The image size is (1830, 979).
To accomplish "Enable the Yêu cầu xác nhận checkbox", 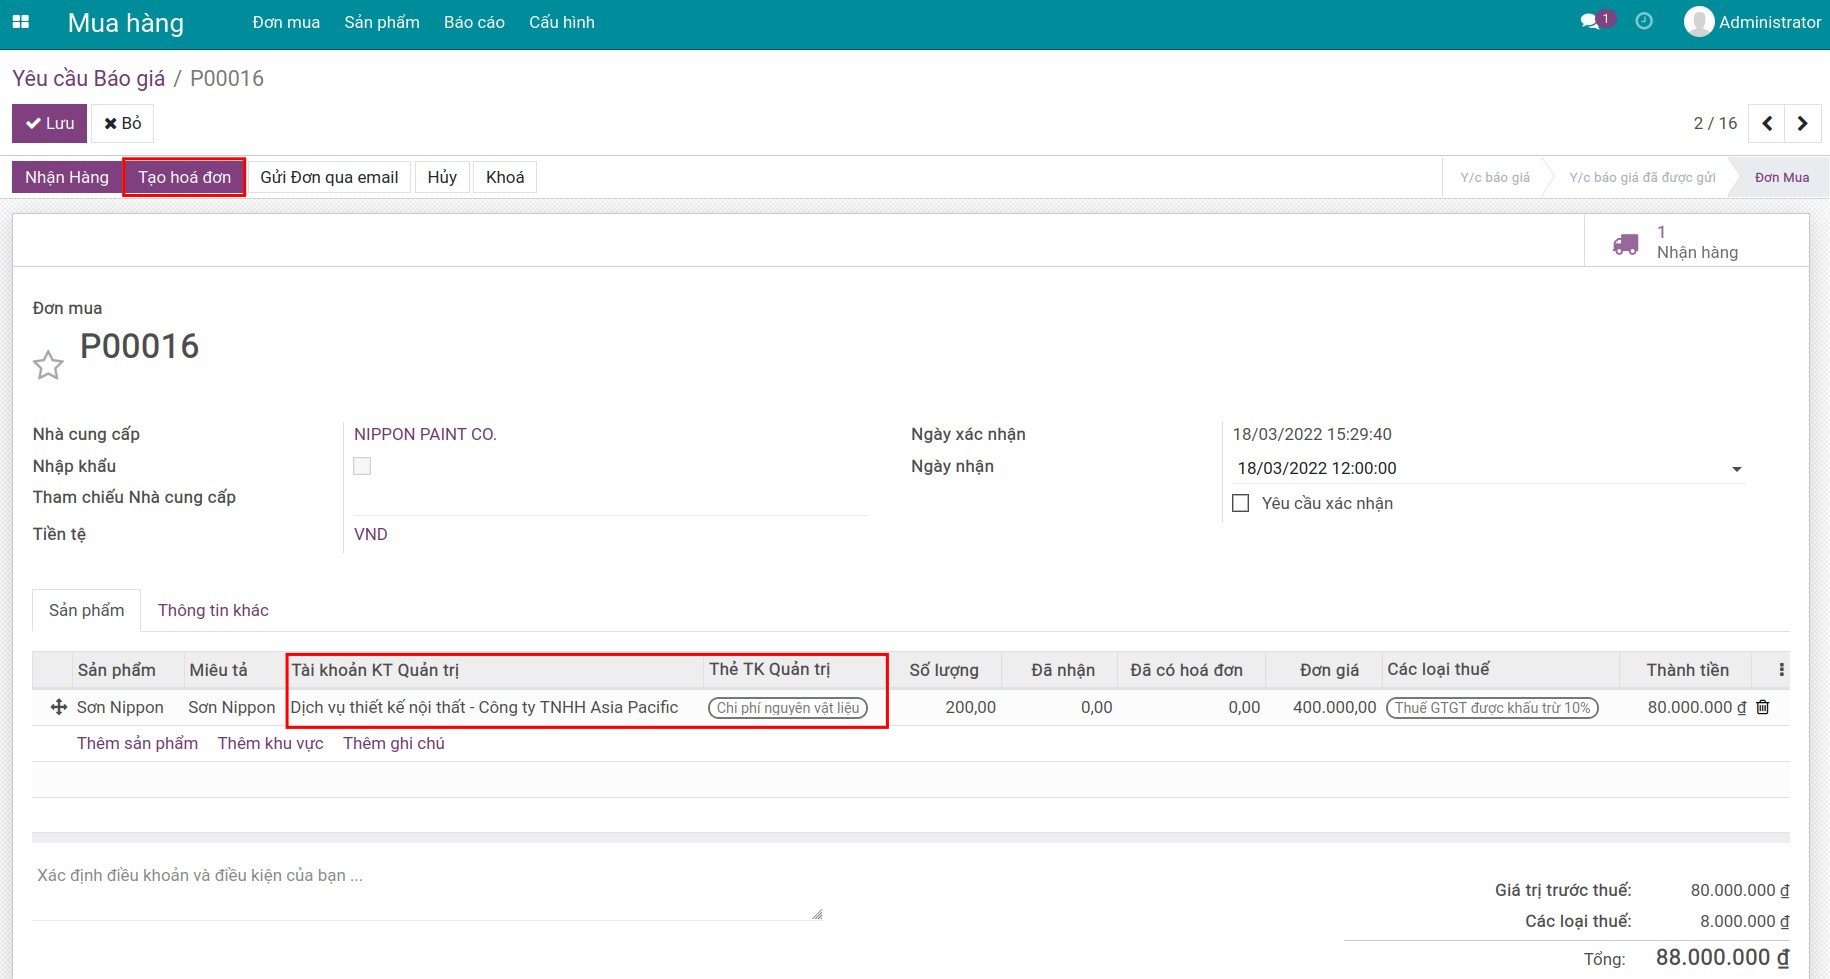I will point(1241,503).
